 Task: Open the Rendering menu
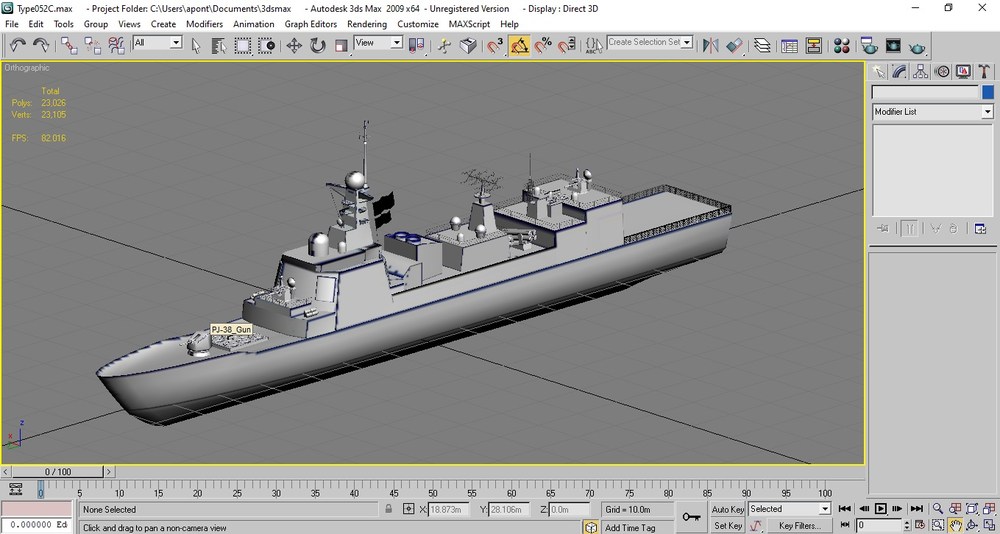coord(367,24)
